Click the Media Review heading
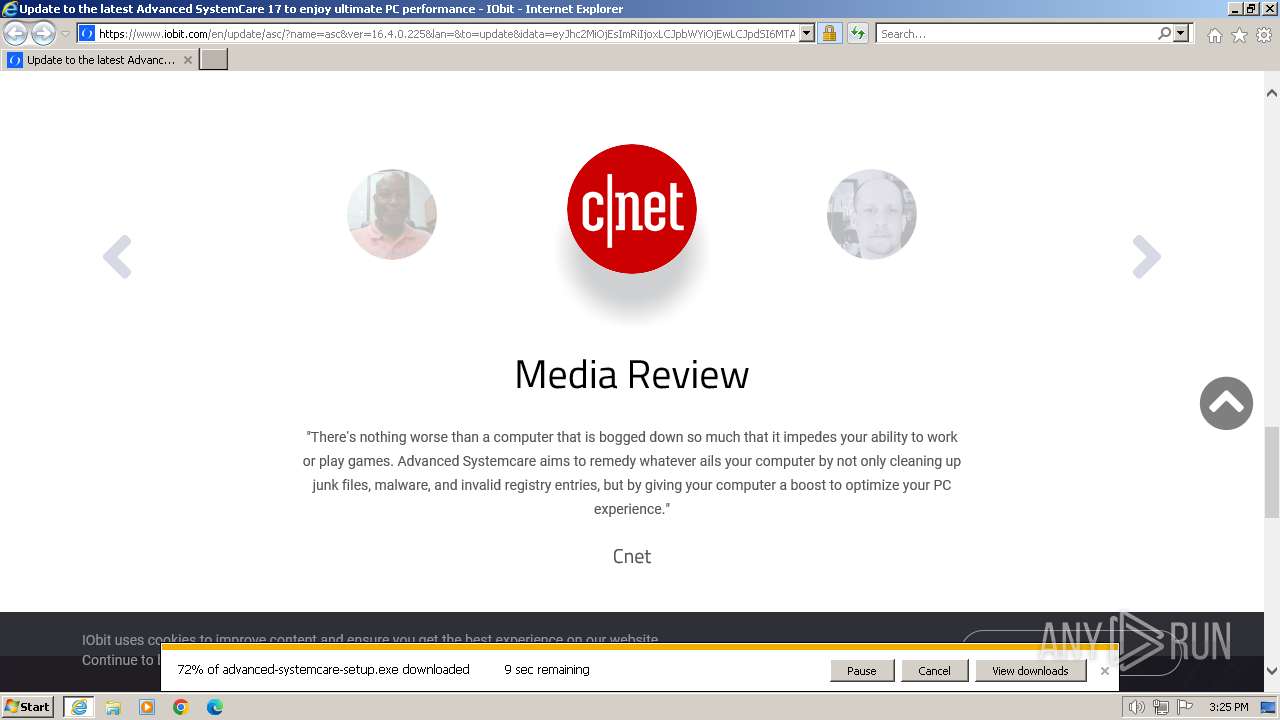The image size is (1280, 720). point(632,374)
